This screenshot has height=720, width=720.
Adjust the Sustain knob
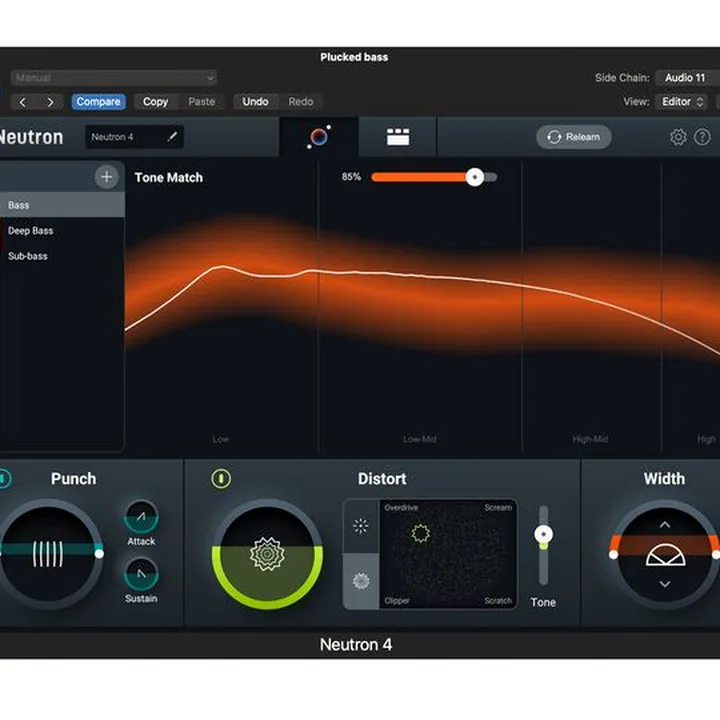coord(141,574)
